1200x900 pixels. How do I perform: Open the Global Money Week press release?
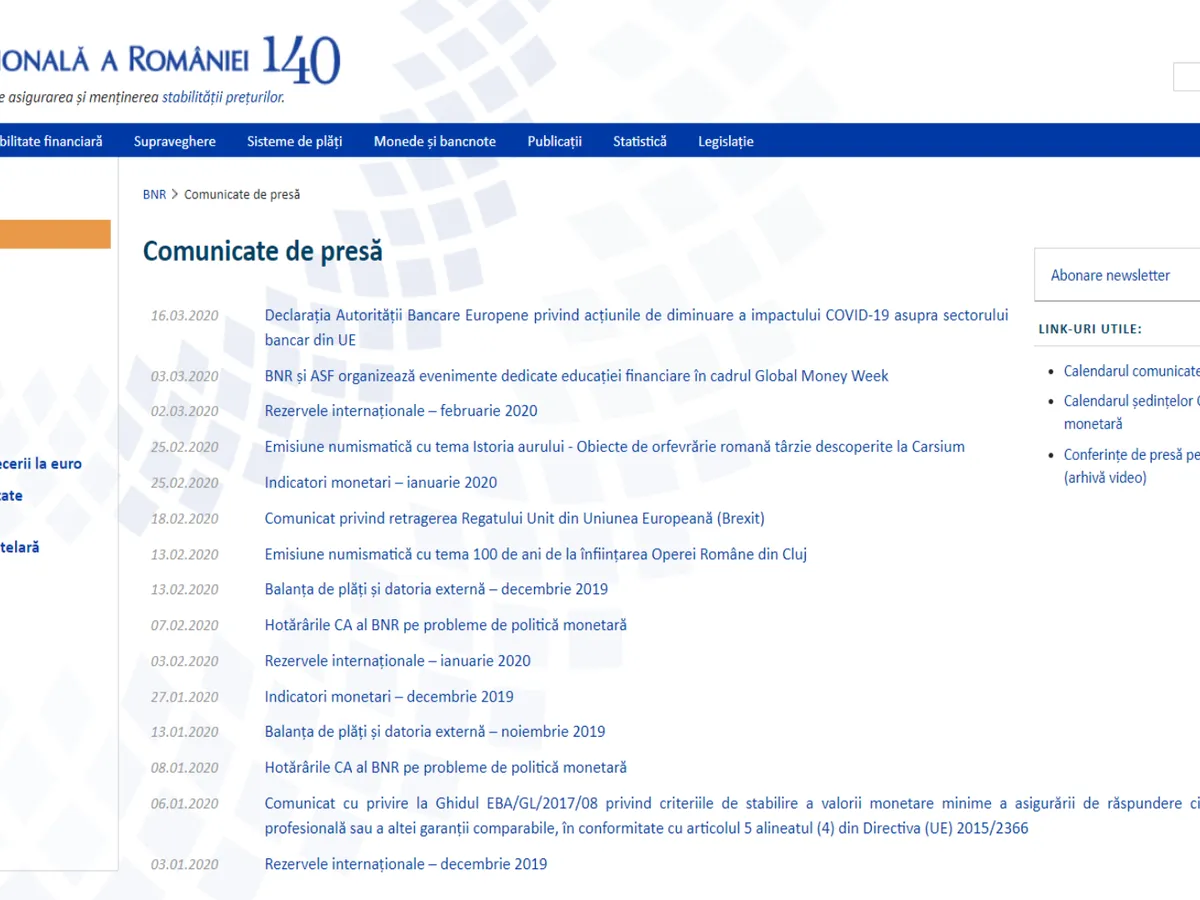(x=576, y=376)
